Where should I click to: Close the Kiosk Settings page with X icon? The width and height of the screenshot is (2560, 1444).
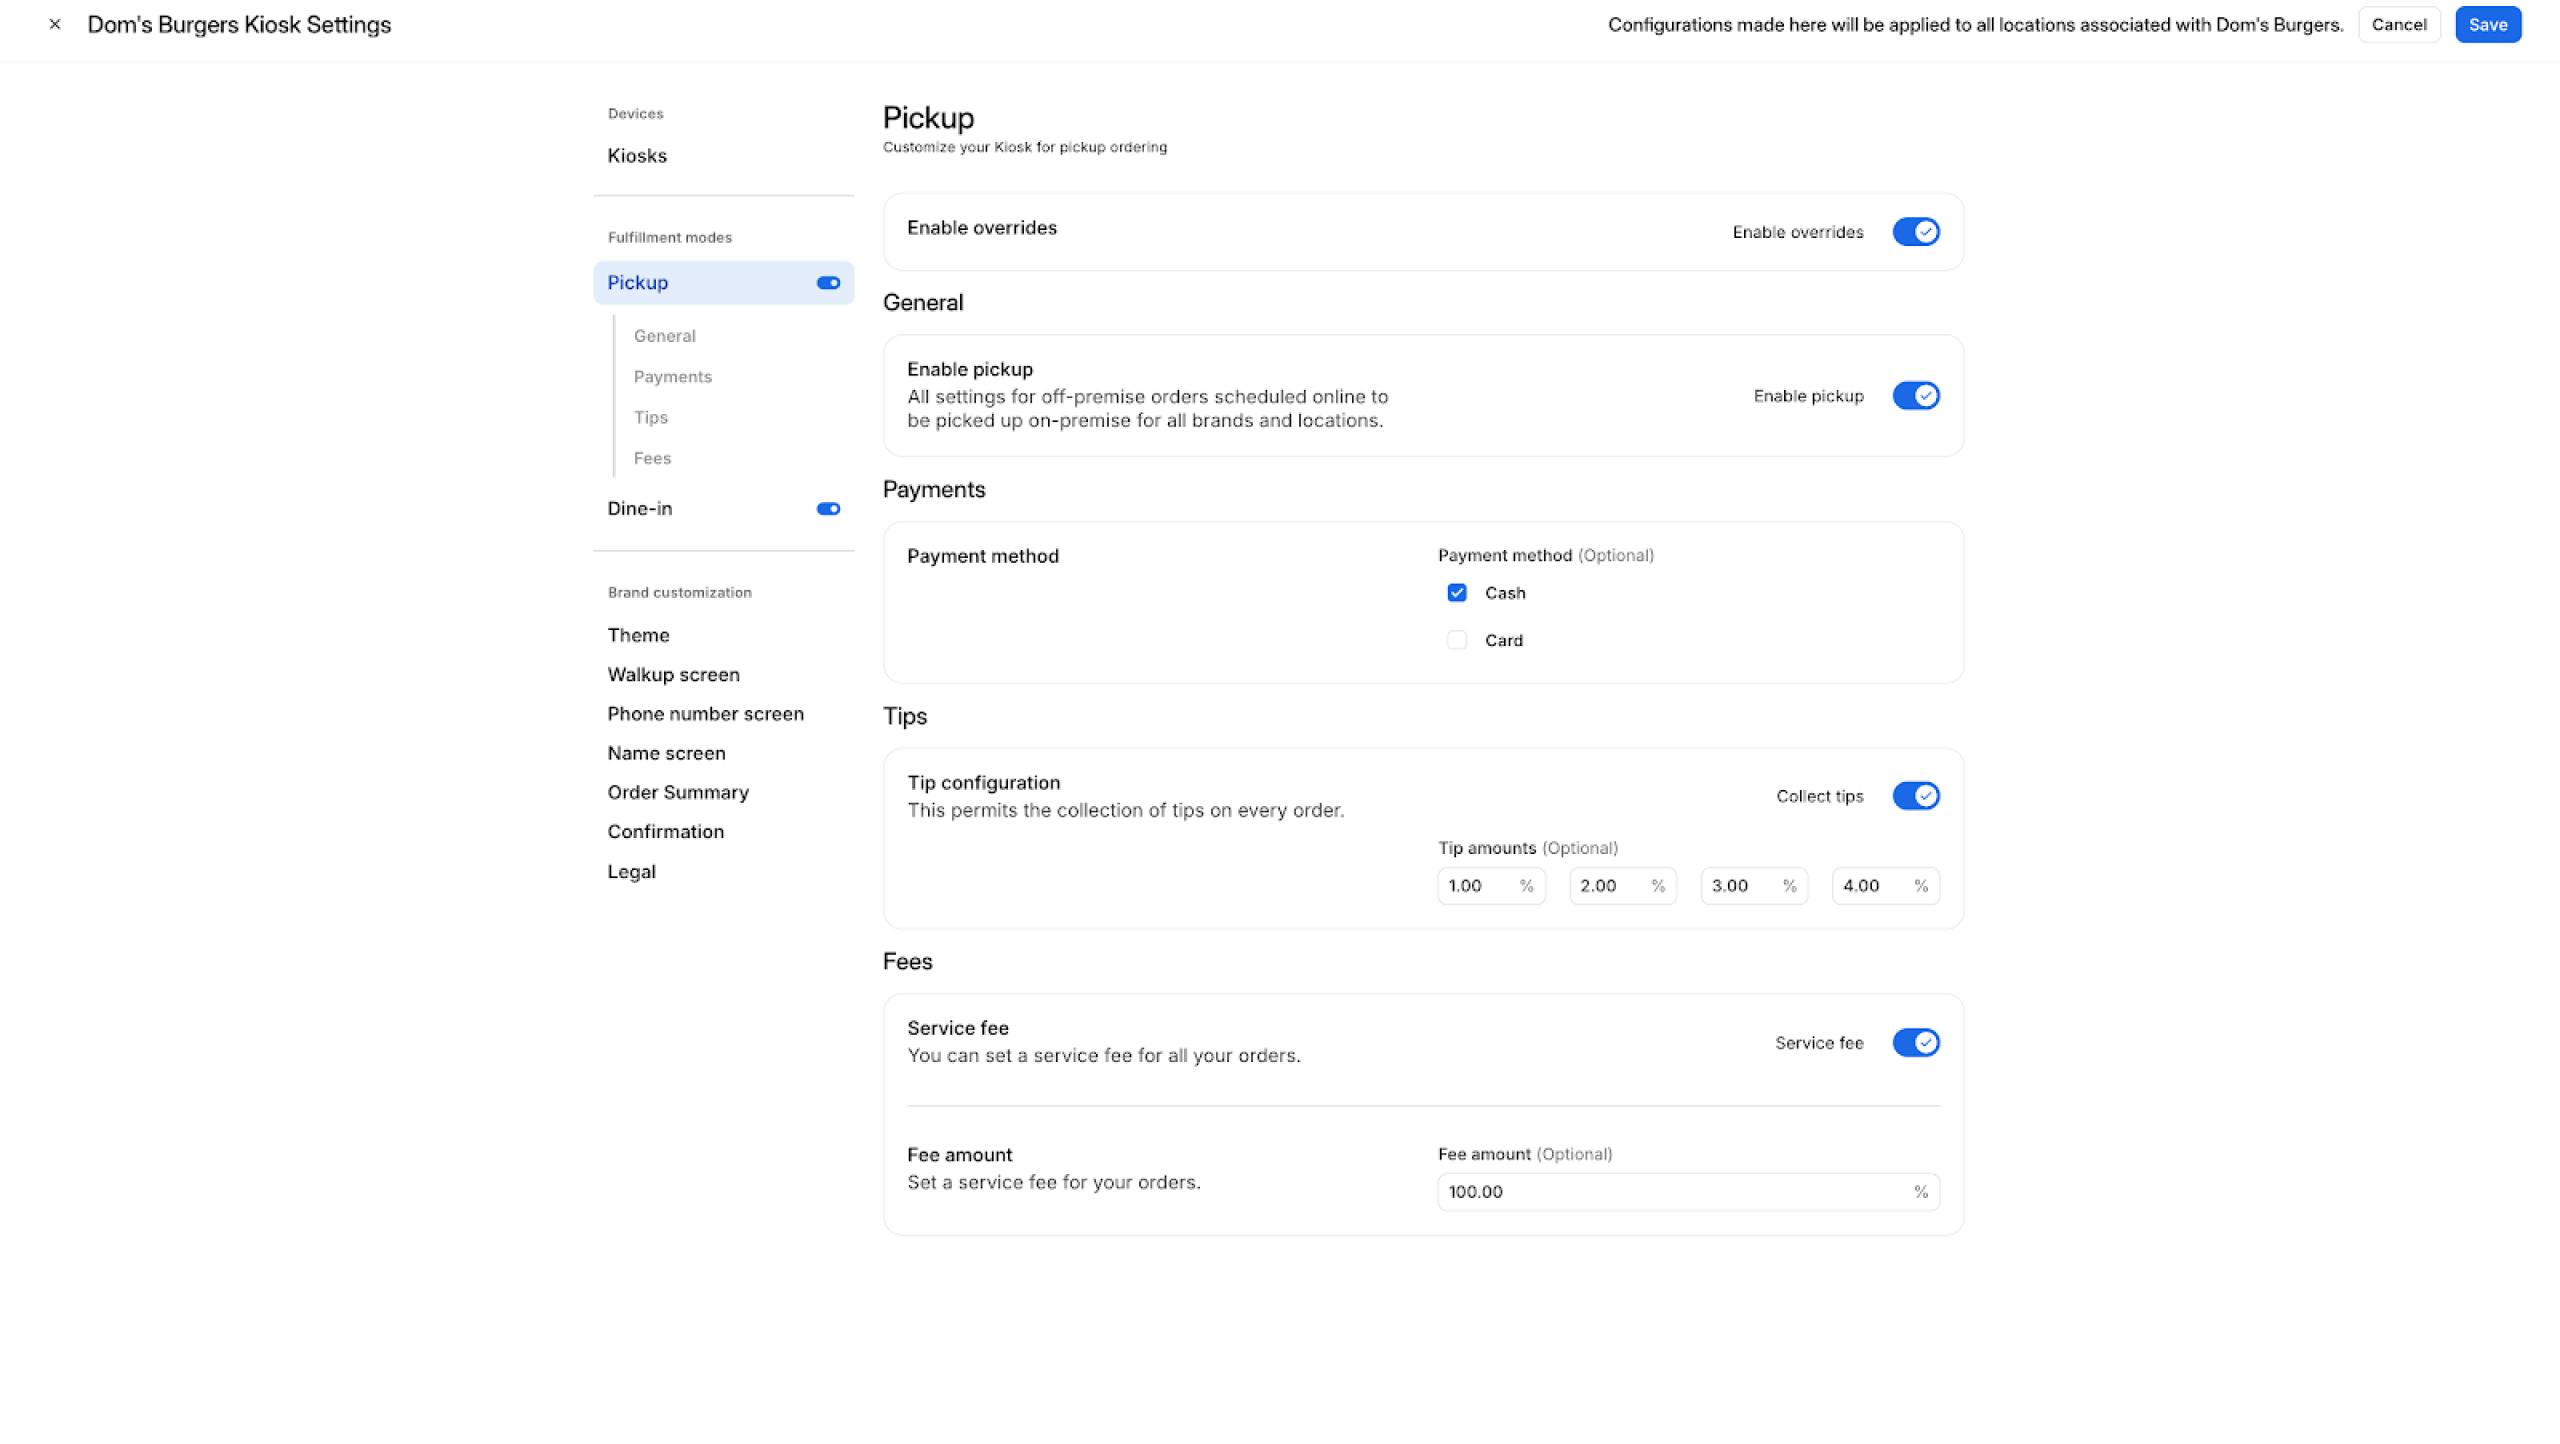click(x=55, y=25)
